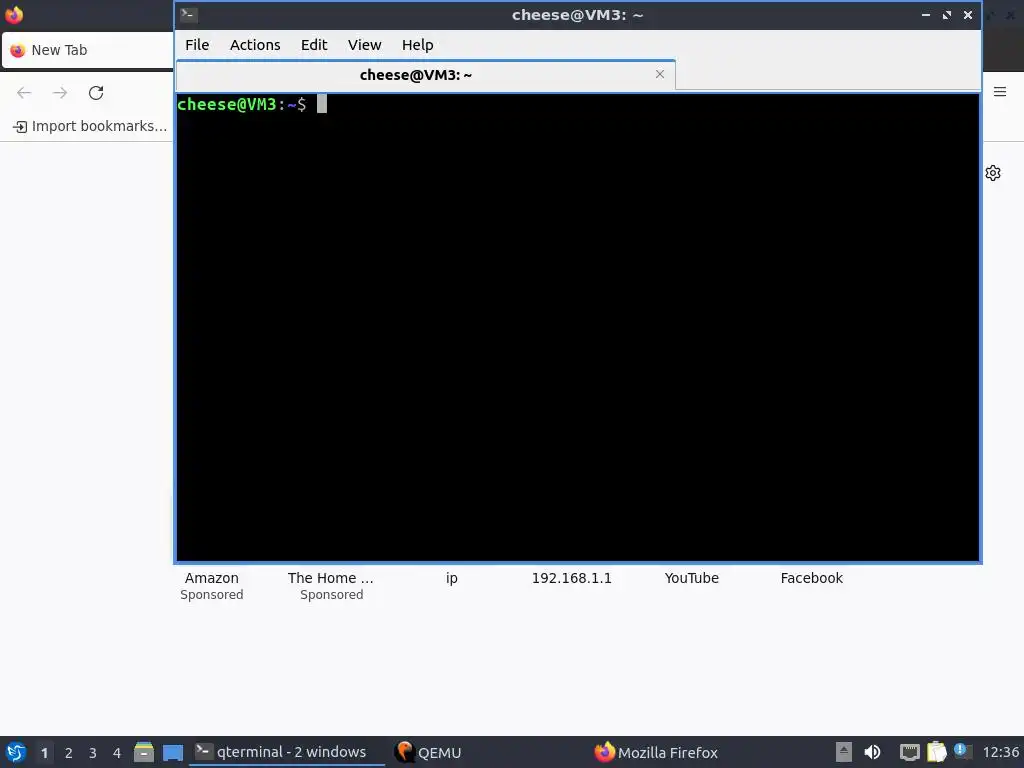Click the Firefox logo at top-left
The height and width of the screenshot is (768, 1024).
click(14, 14)
